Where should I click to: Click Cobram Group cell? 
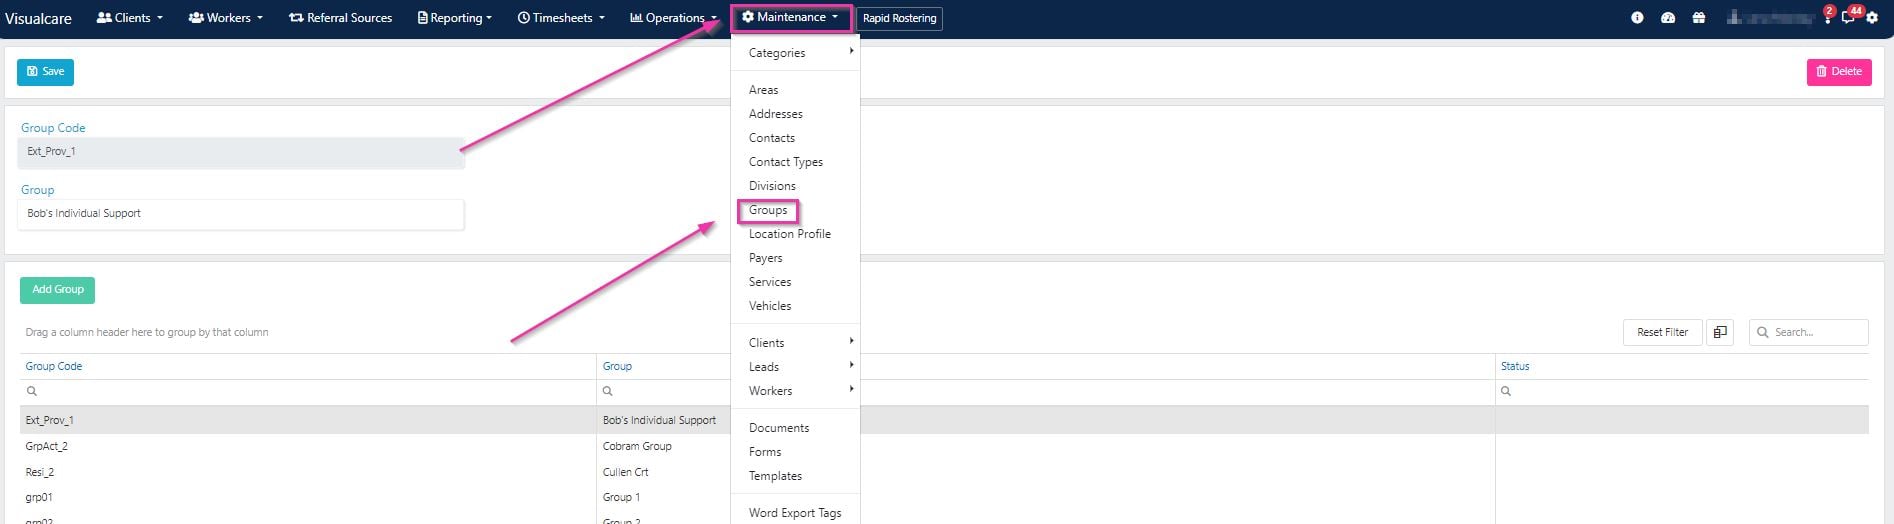[x=637, y=446]
